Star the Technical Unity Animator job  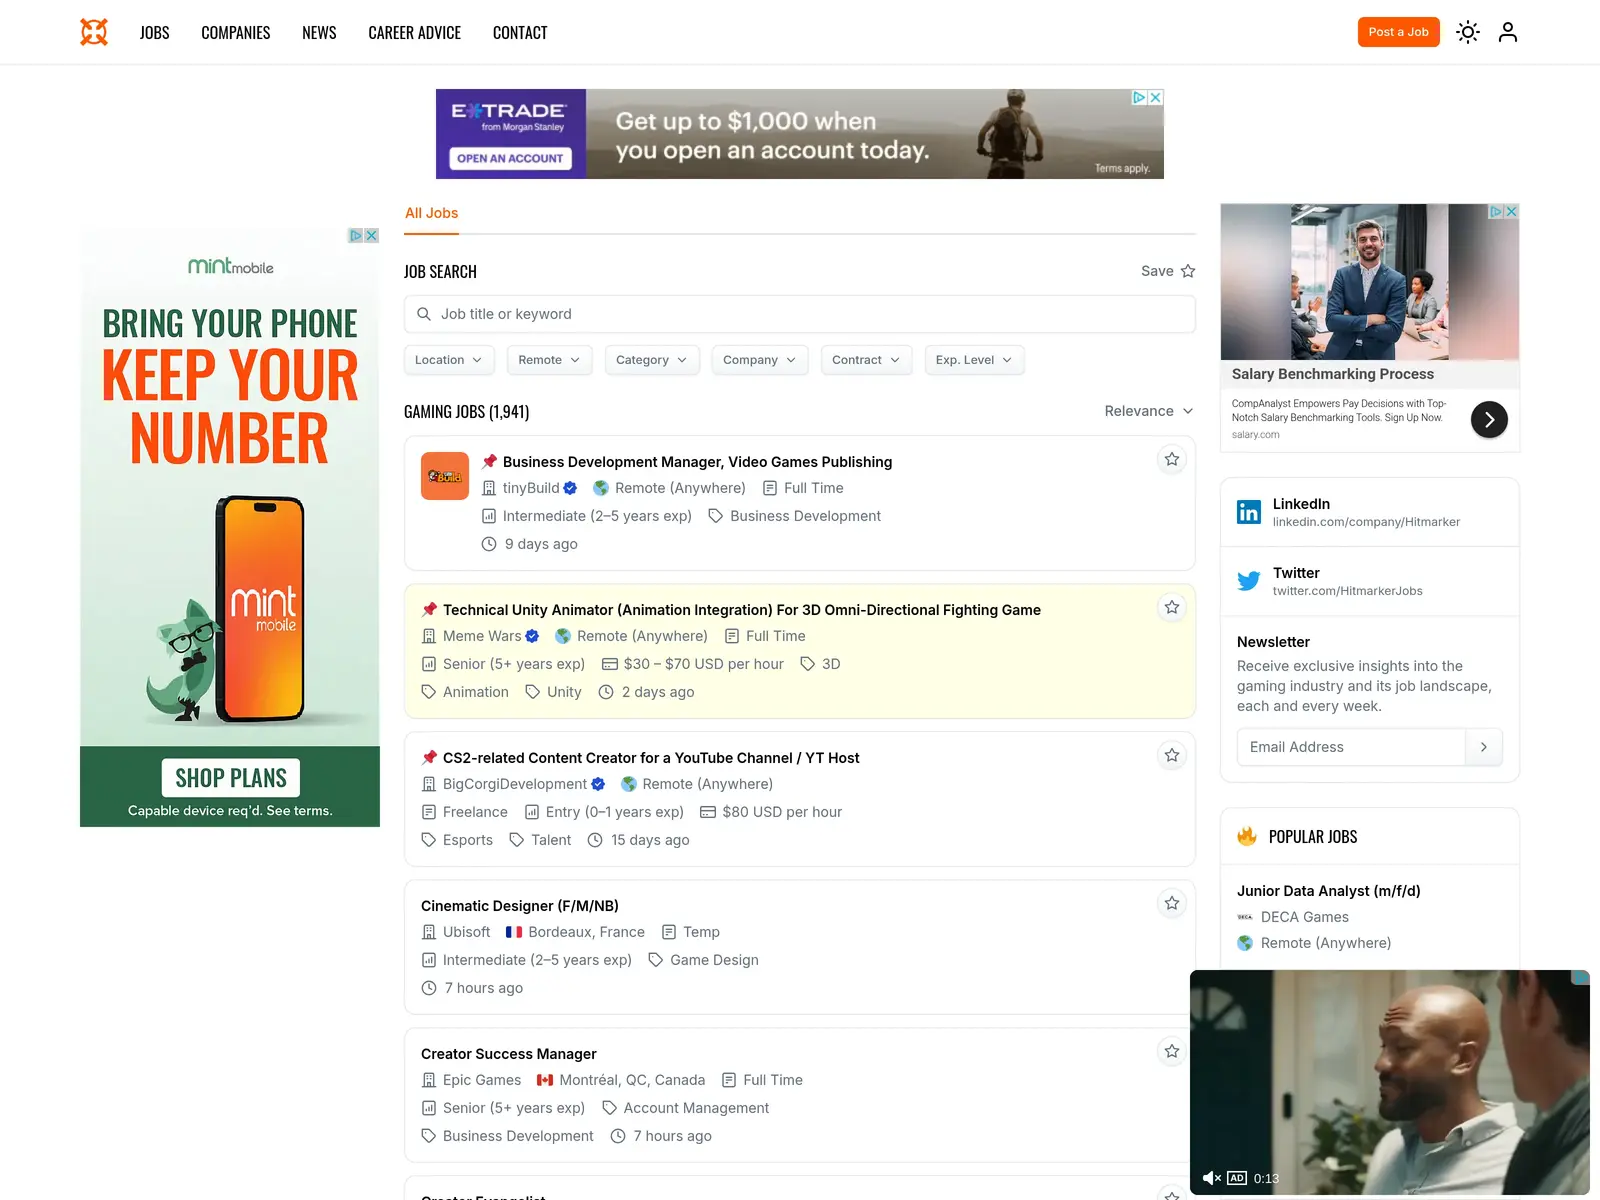tap(1172, 607)
